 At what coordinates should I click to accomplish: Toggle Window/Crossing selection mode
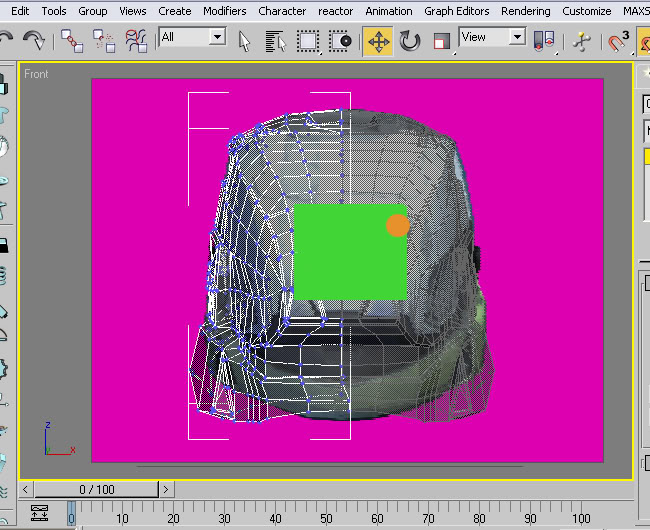(341, 41)
